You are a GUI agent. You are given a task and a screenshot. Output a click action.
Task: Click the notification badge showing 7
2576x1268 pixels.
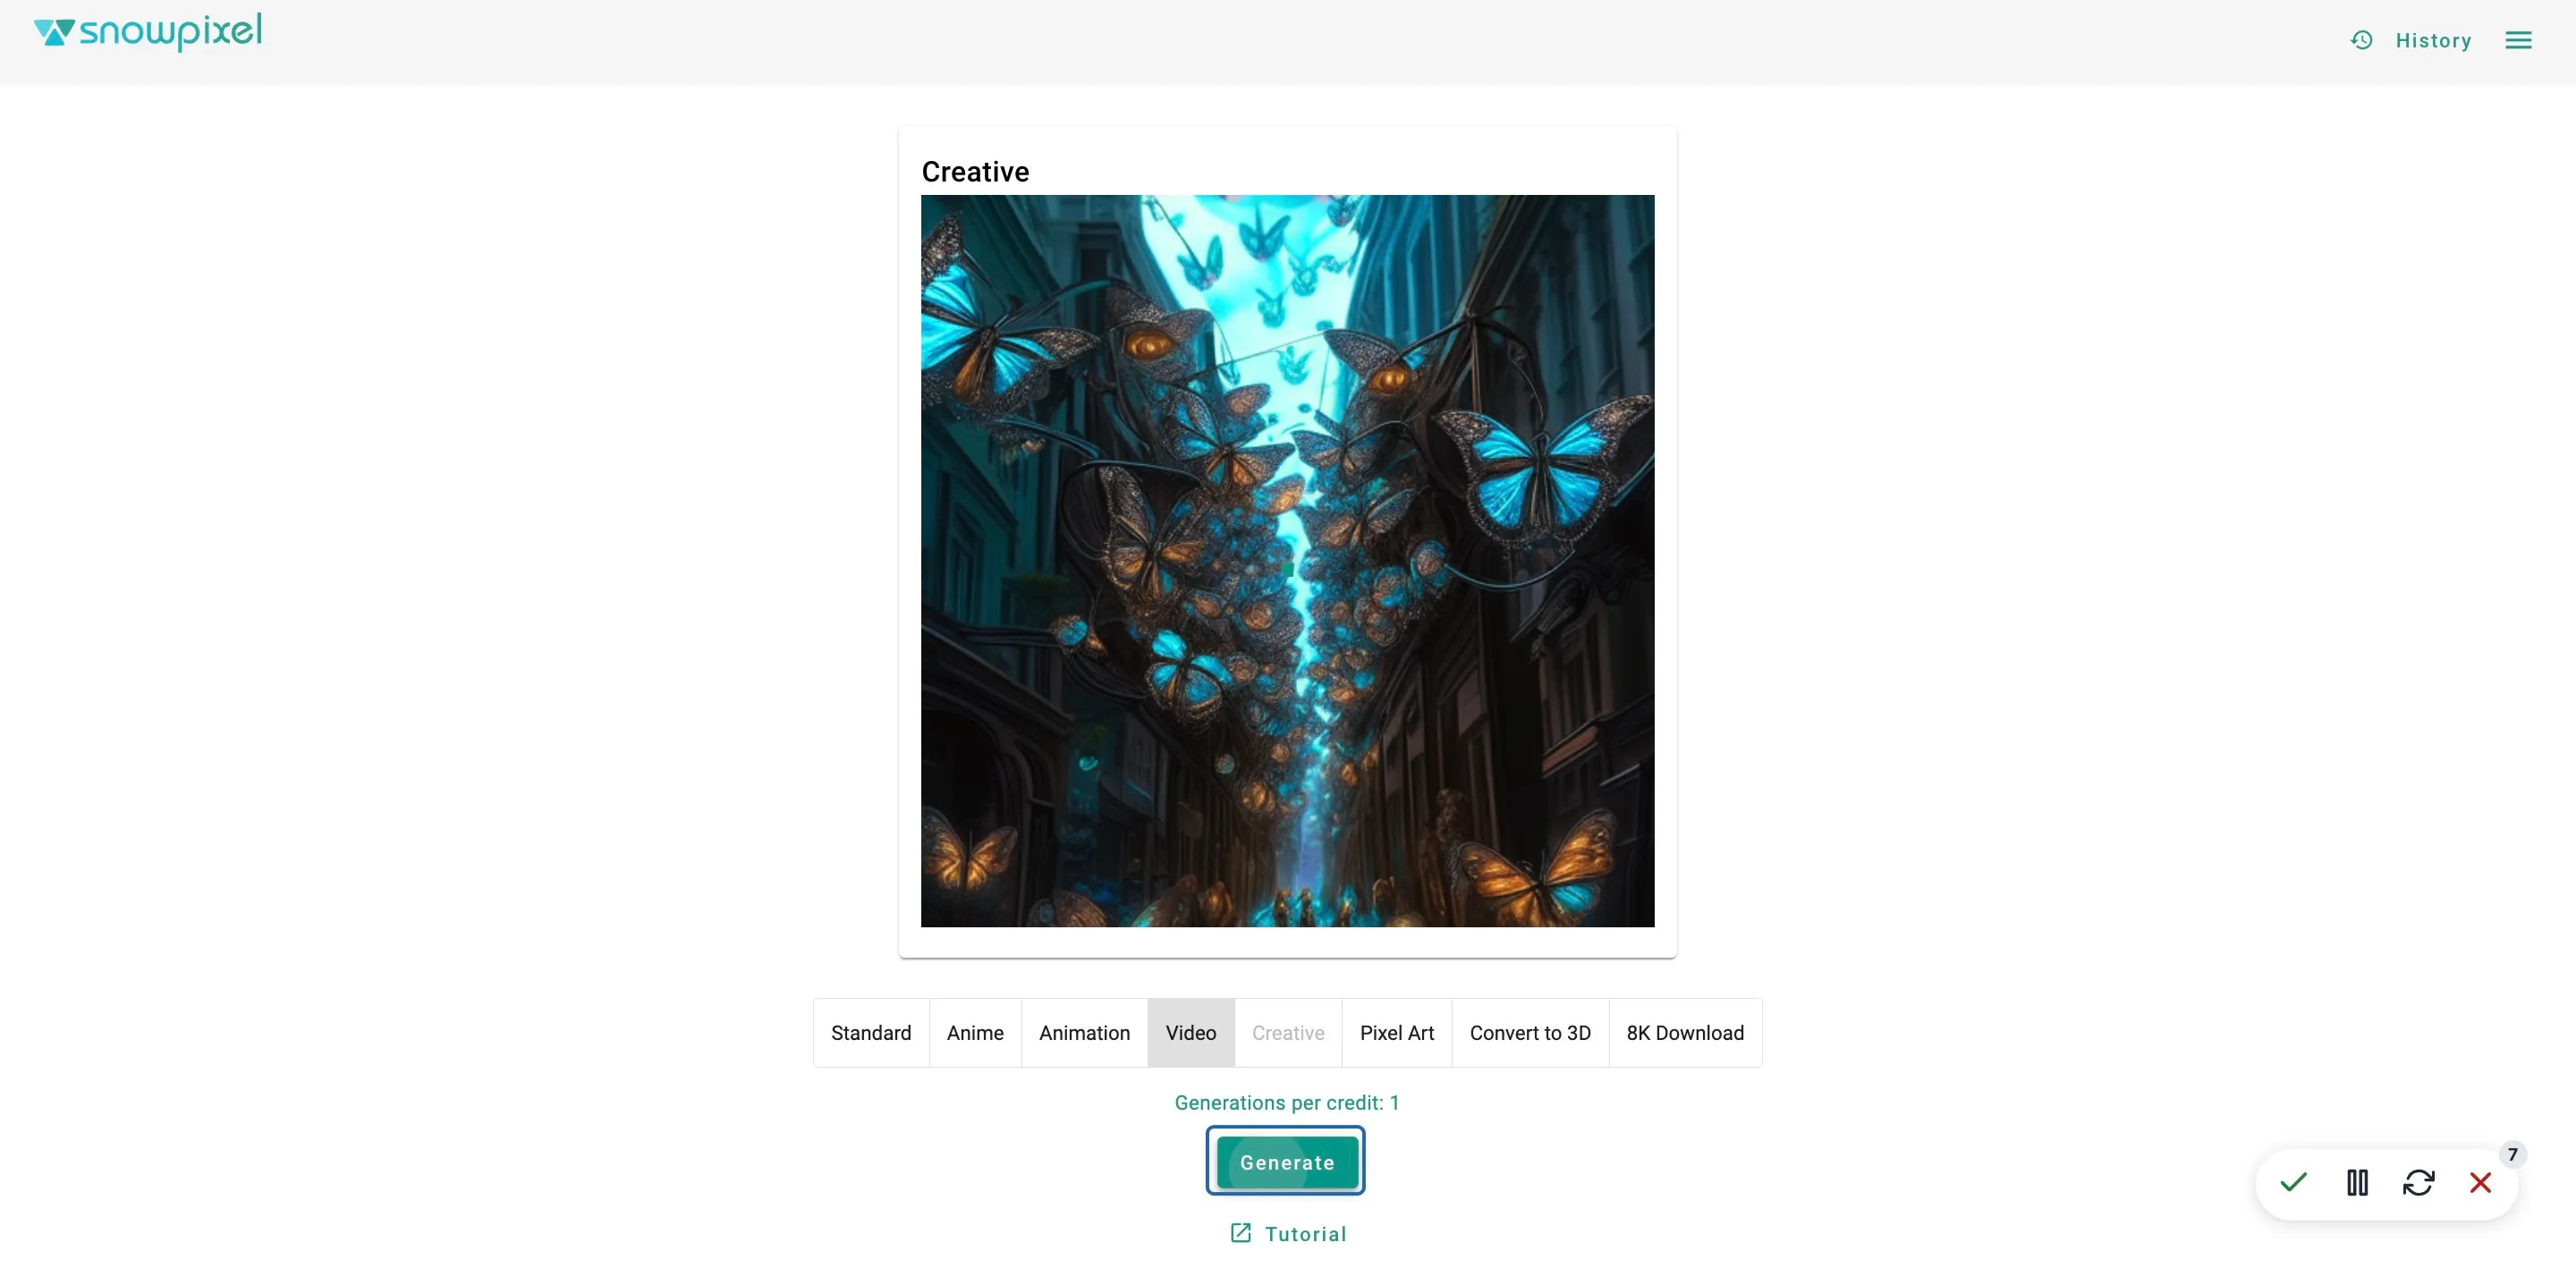(x=2512, y=1154)
